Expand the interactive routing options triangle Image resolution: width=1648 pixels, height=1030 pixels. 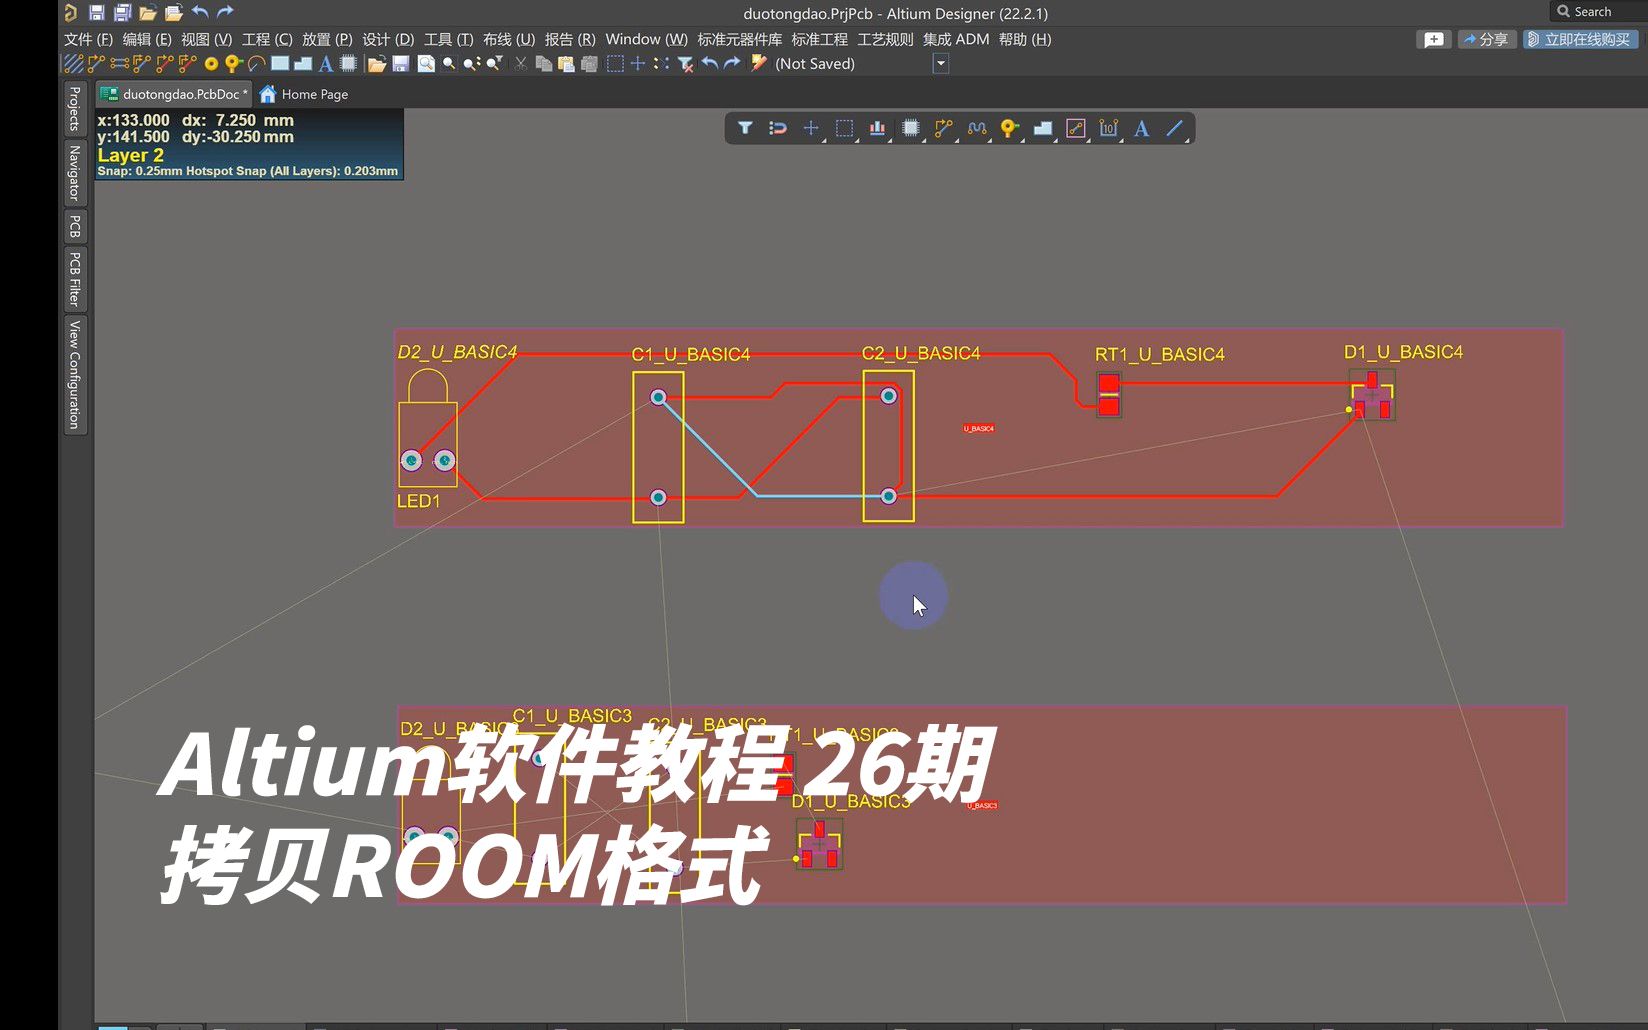click(x=957, y=140)
